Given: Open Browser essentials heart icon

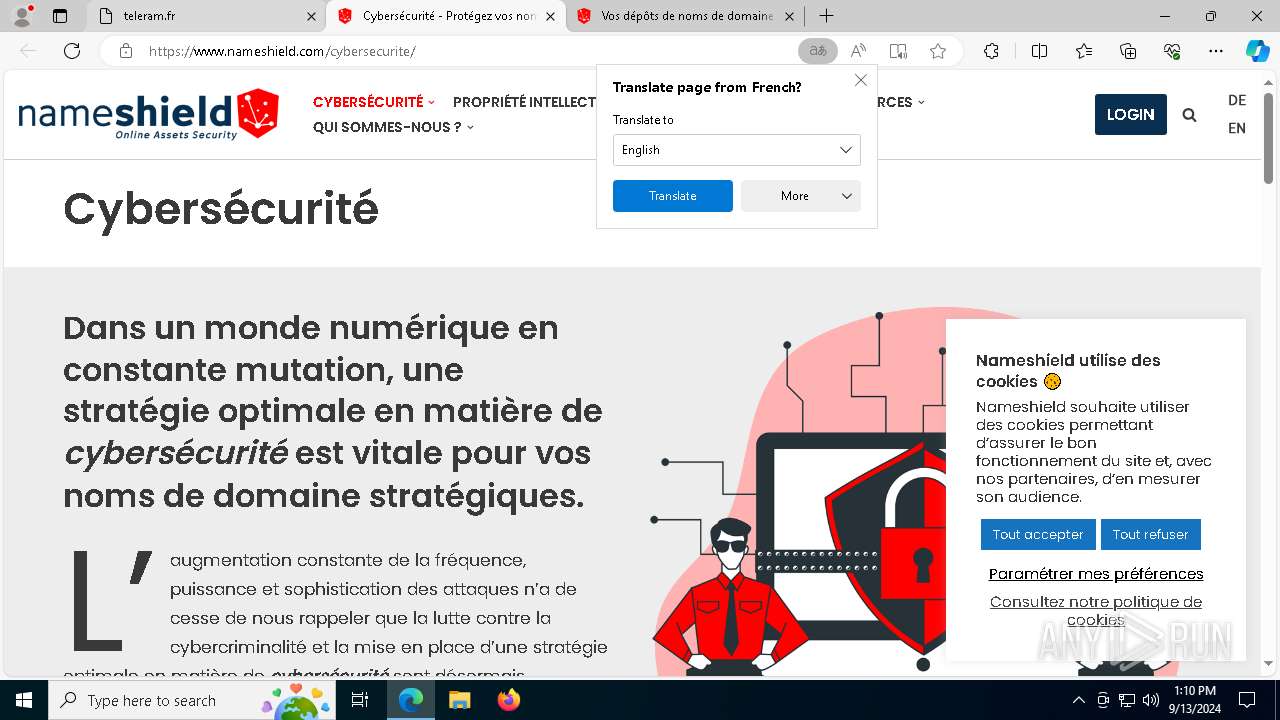Looking at the screenshot, I should tap(1172, 51).
